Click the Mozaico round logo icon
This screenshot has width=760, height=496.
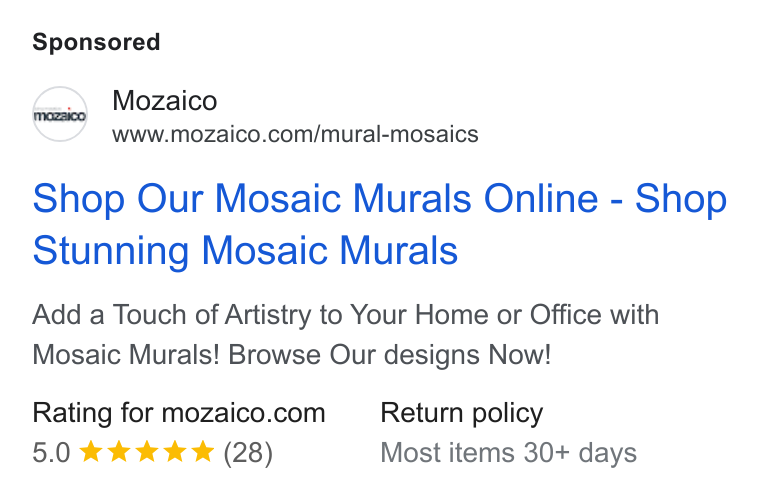click(60, 114)
